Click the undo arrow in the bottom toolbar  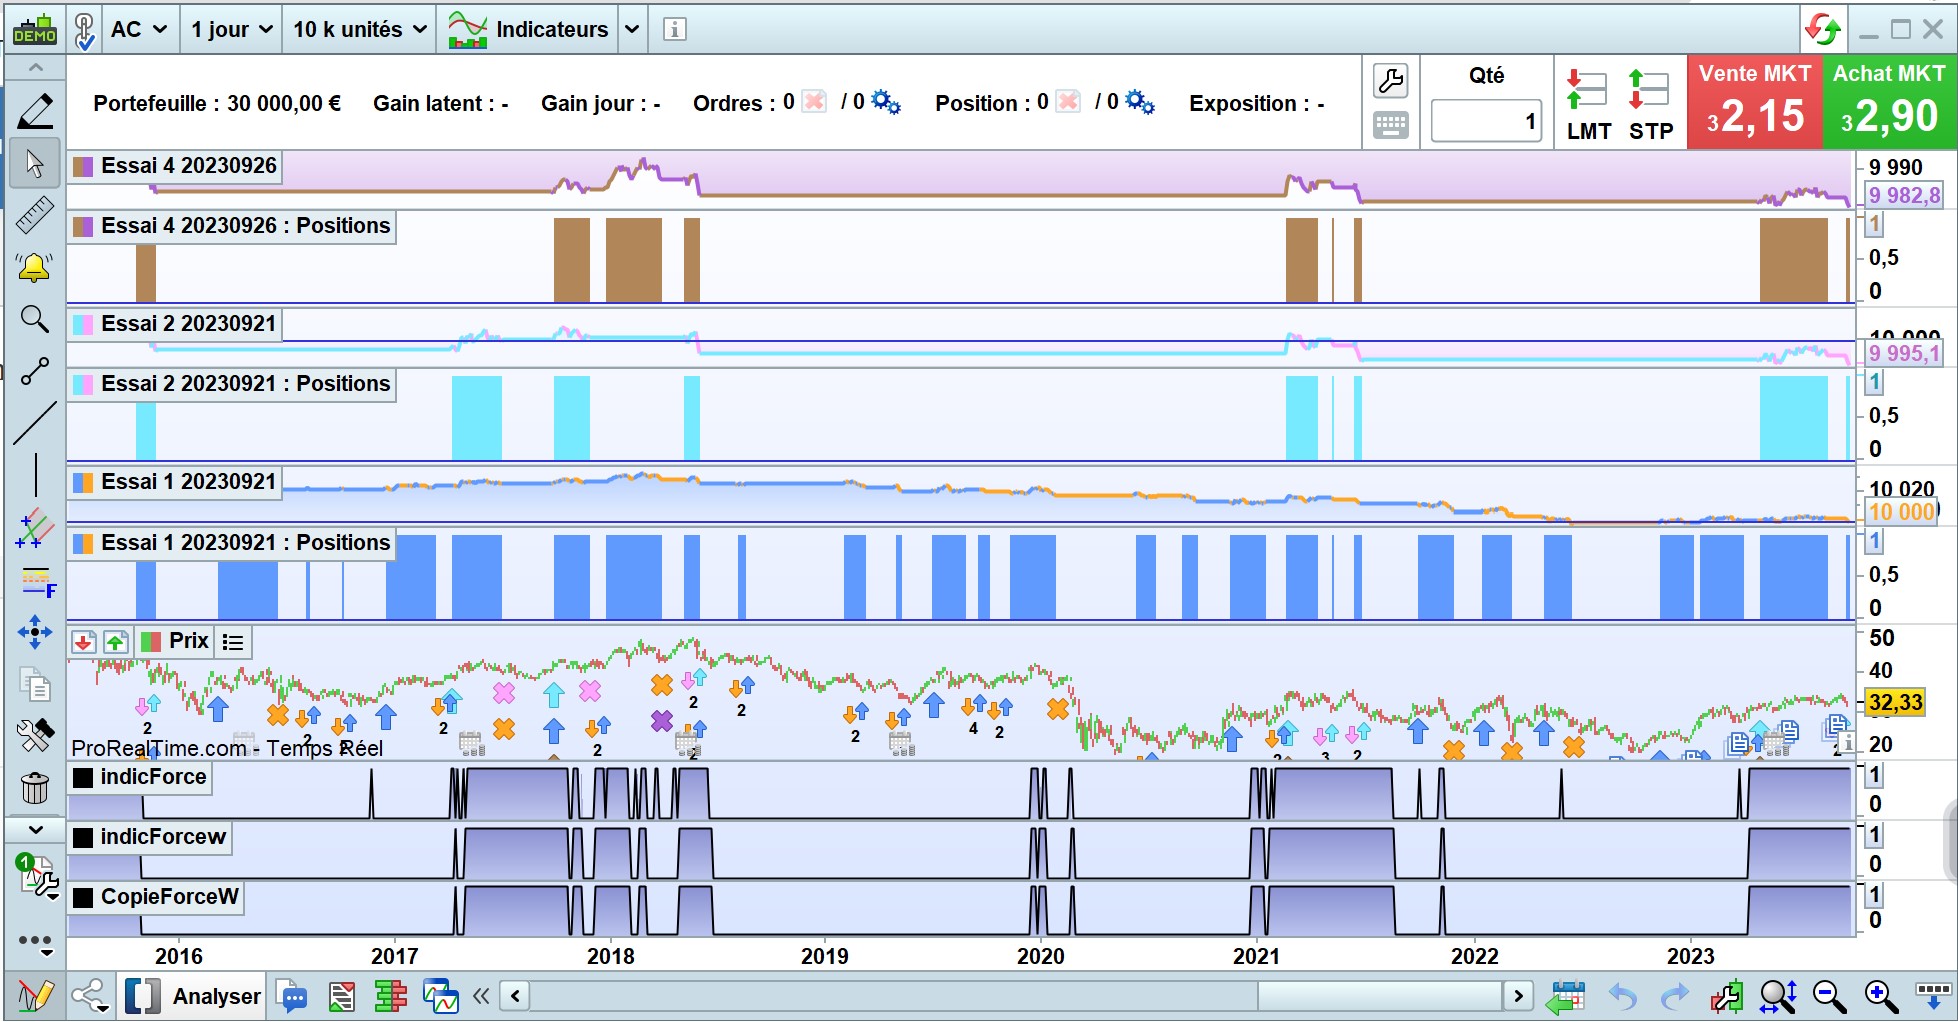click(1622, 996)
